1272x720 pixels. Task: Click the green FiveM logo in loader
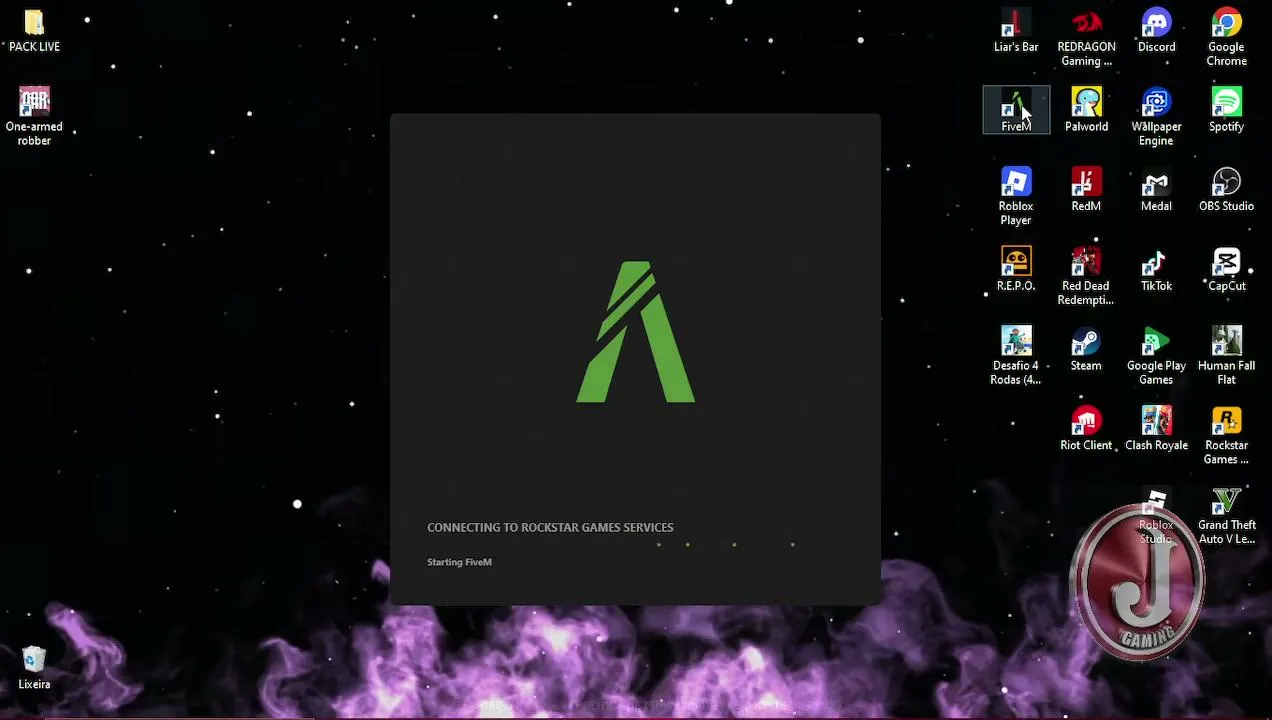point(636,332)
